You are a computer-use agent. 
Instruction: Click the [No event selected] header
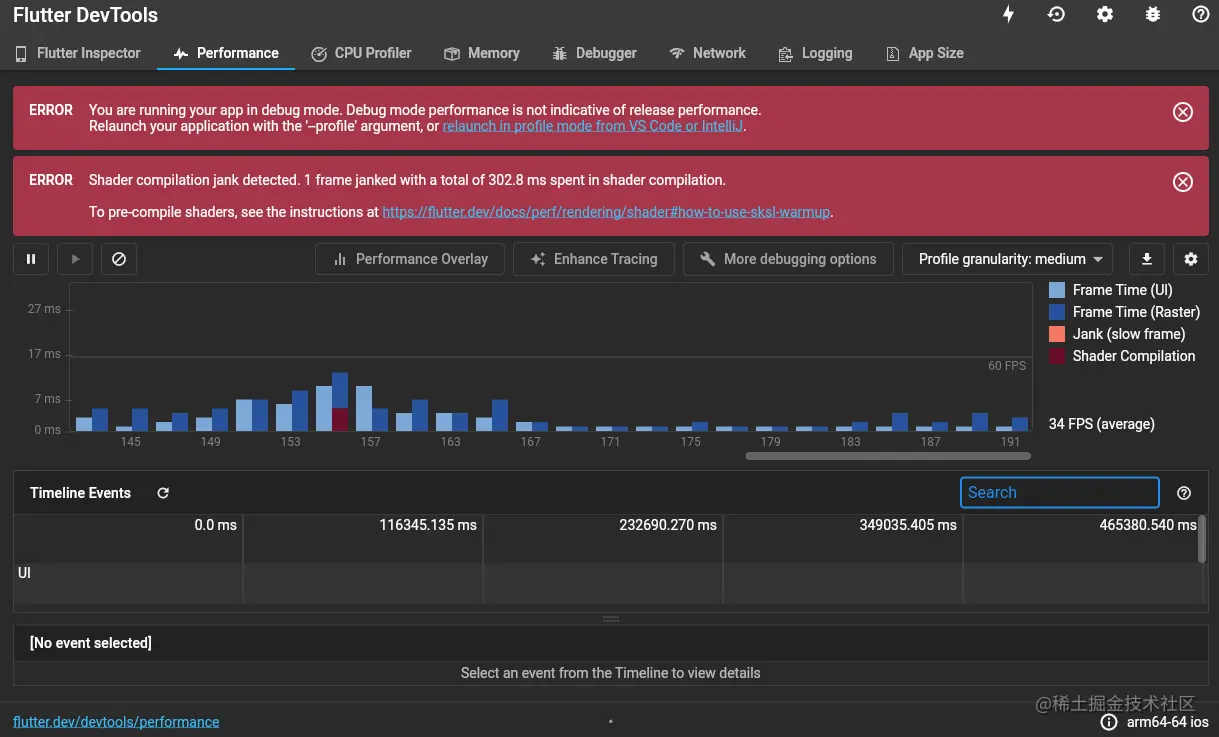91,643
